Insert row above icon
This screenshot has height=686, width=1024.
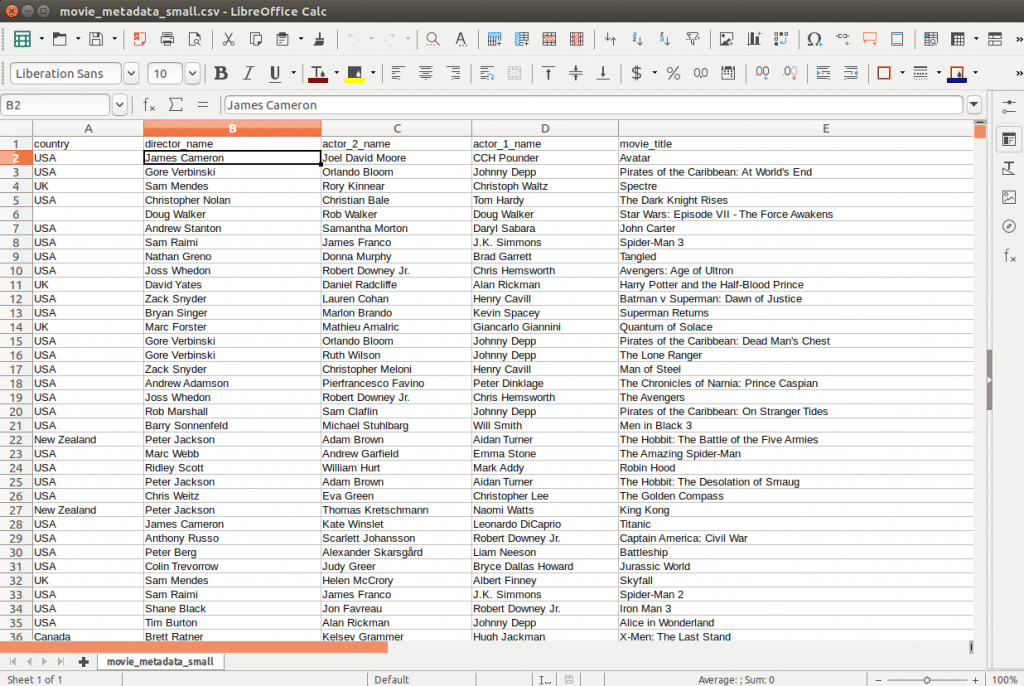point(494,39)
